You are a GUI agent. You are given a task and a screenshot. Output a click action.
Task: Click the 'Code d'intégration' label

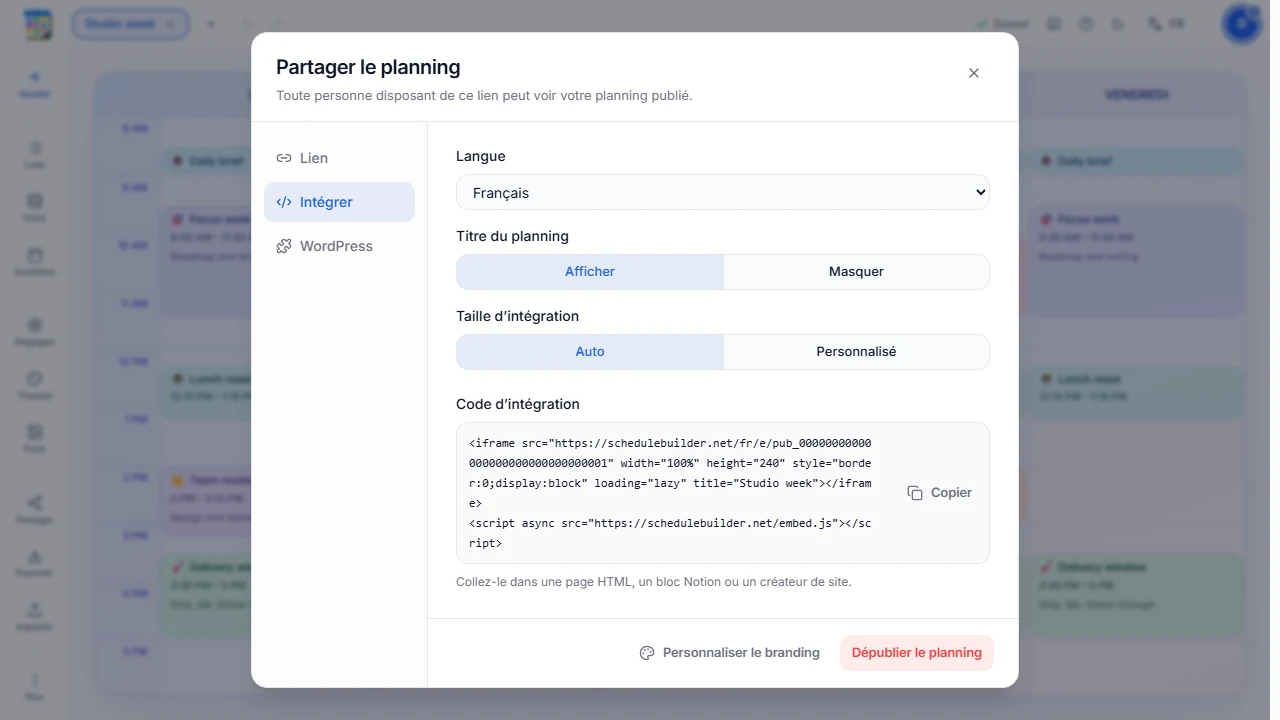point(518,404)
